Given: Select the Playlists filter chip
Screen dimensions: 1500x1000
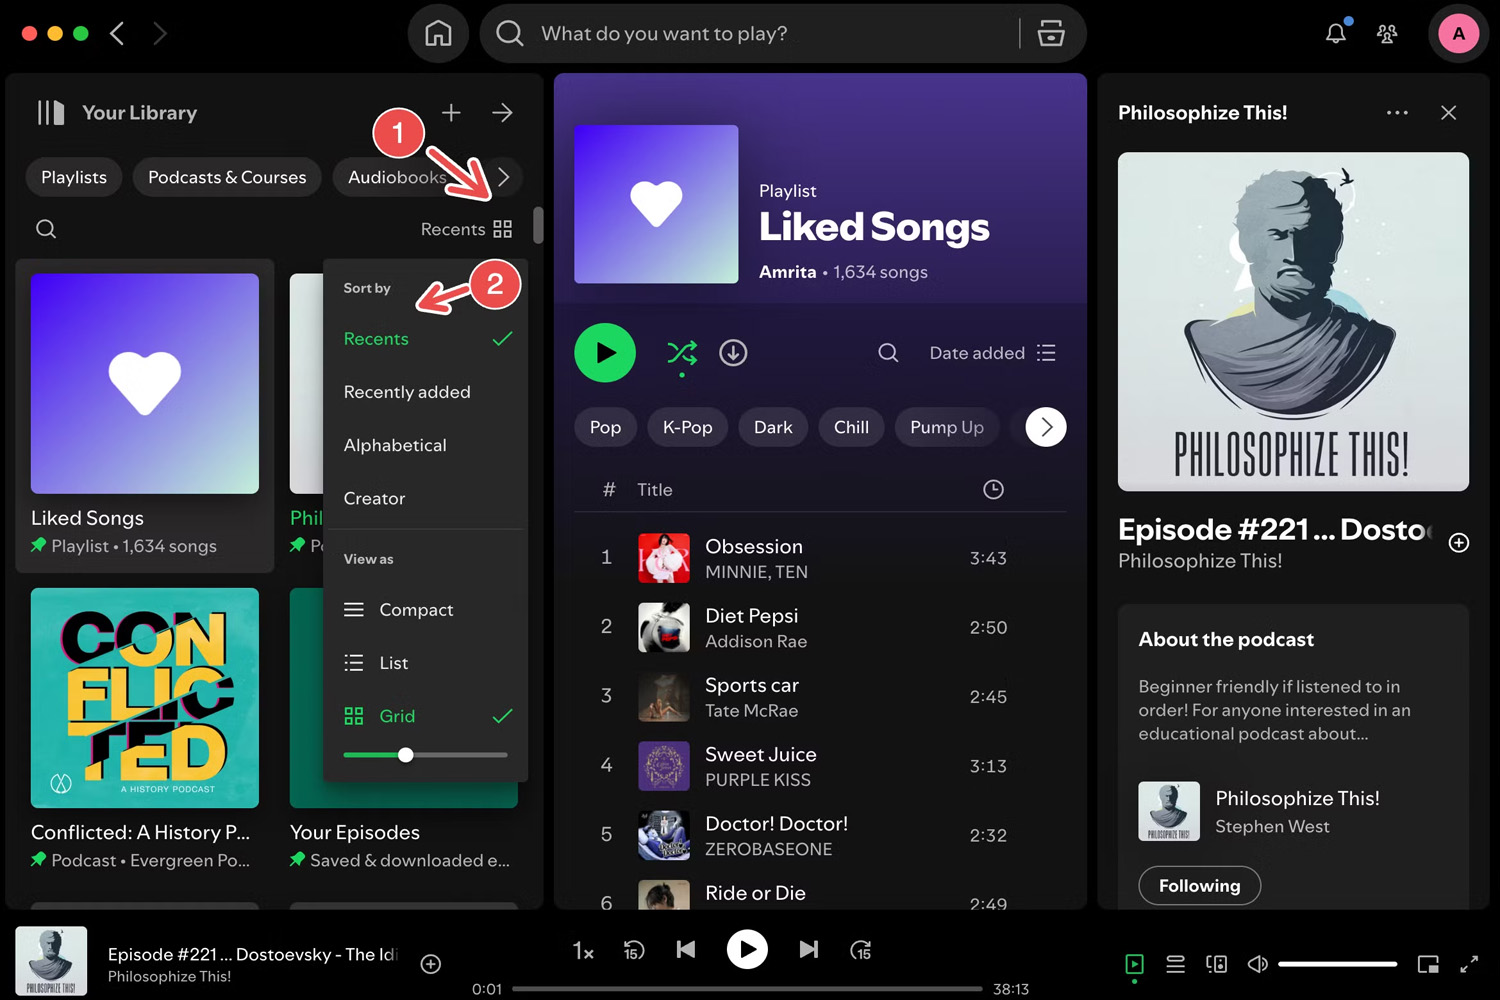Looking at the screenshot, I should [x=73, y=177].
